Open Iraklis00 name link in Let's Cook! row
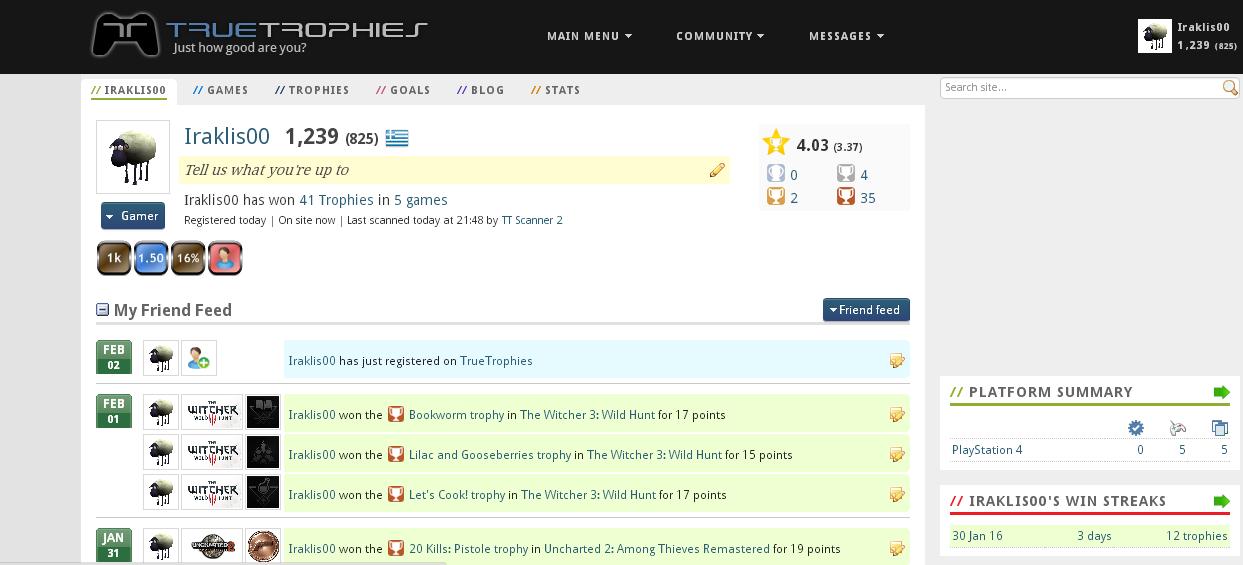Image resolution: width=1243 pixels, height=565 pixels. point(312,495)
